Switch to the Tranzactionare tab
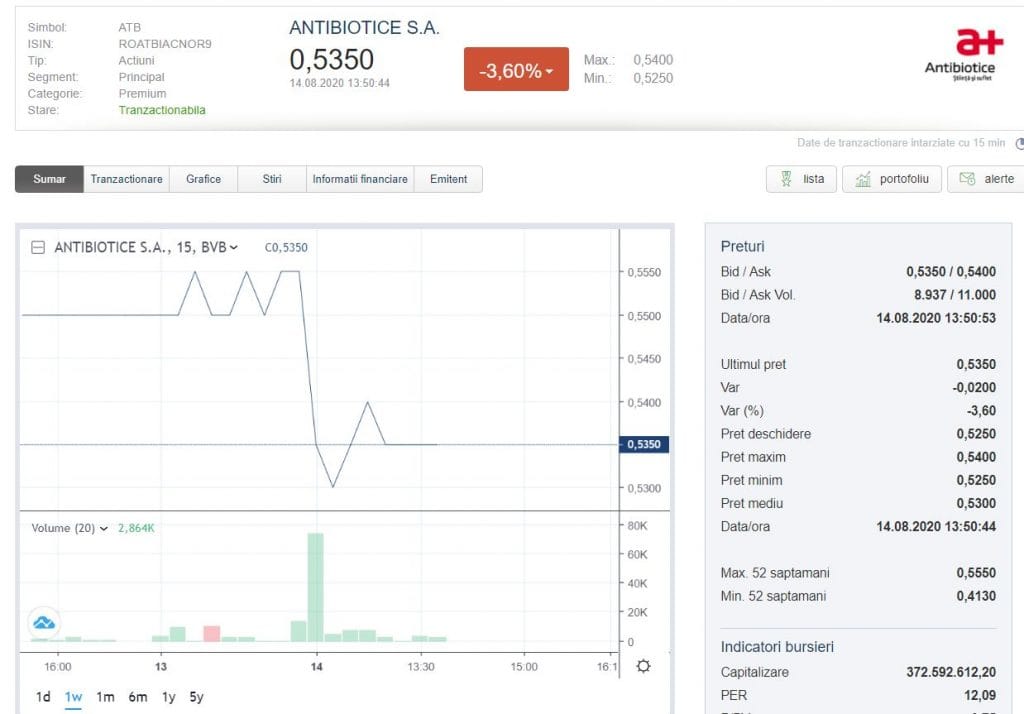 [127, 179]
